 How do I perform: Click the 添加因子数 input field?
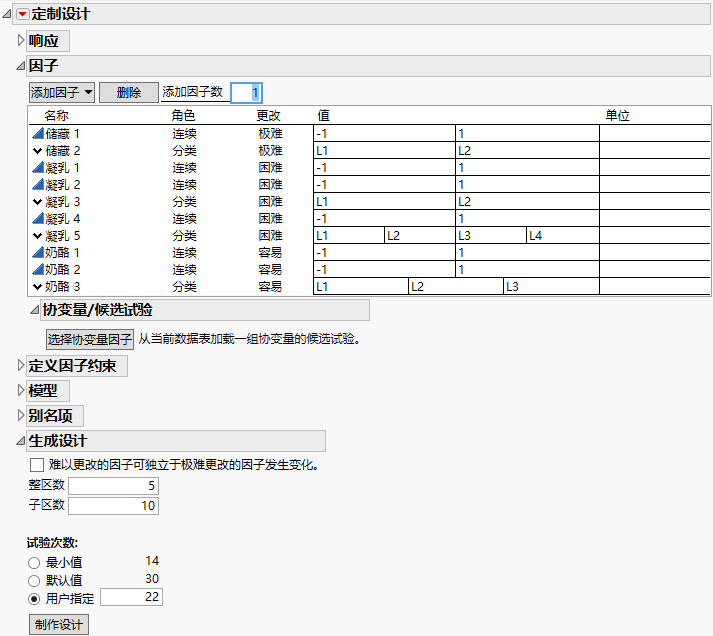tap(246, 93)
